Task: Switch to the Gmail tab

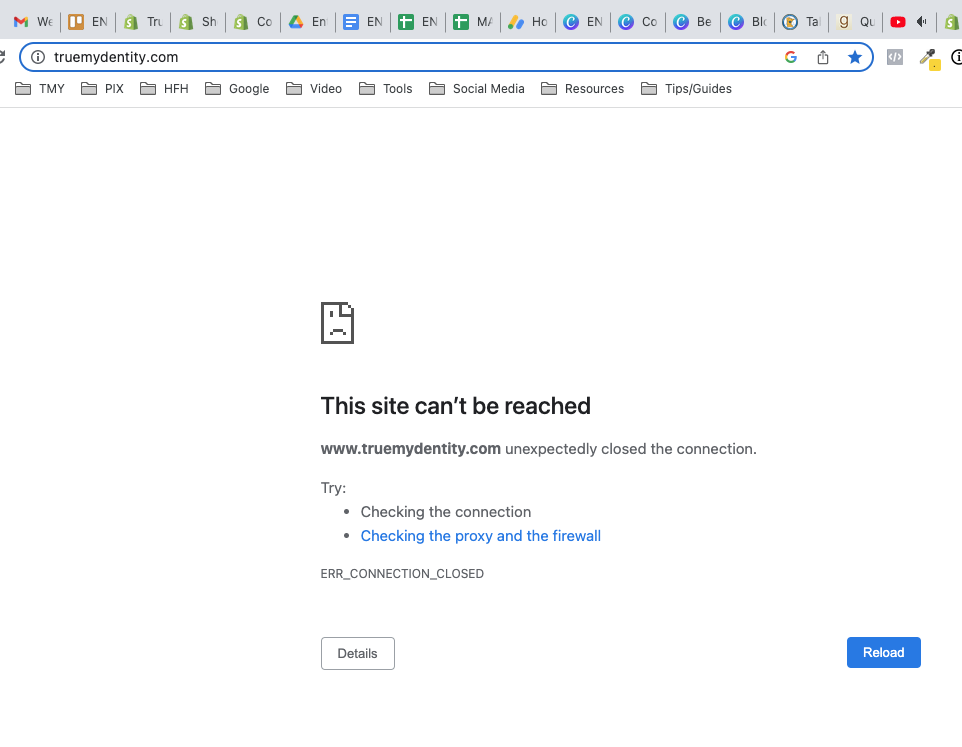Action: coord(33,22)
